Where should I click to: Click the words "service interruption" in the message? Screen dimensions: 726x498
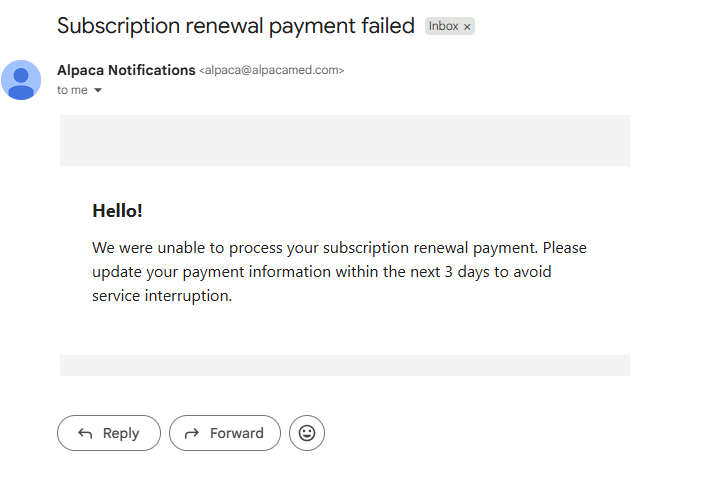[x=162, y=296]
